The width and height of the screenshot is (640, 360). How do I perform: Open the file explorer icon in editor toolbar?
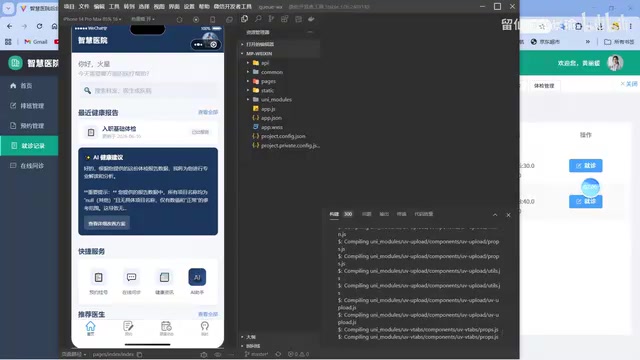[x=244, y=19]
